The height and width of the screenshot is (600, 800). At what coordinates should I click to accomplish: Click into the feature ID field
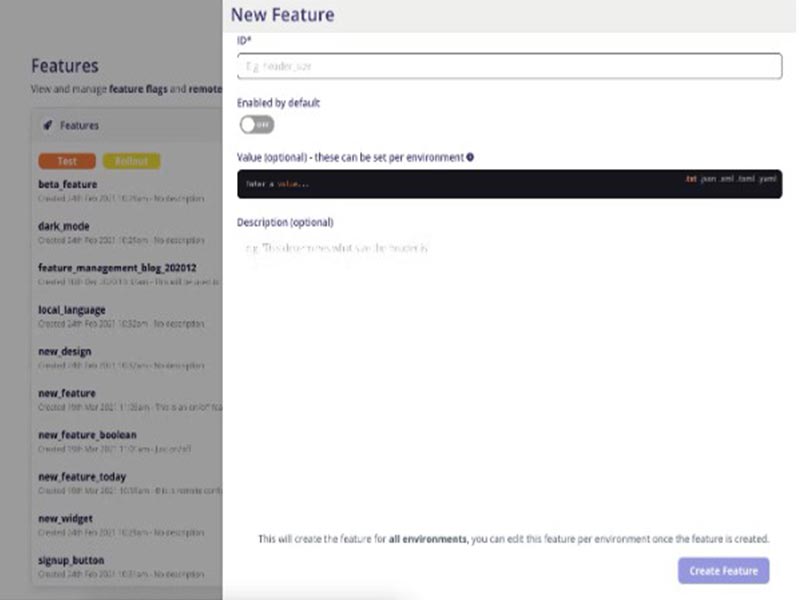[x=509, y=66]
